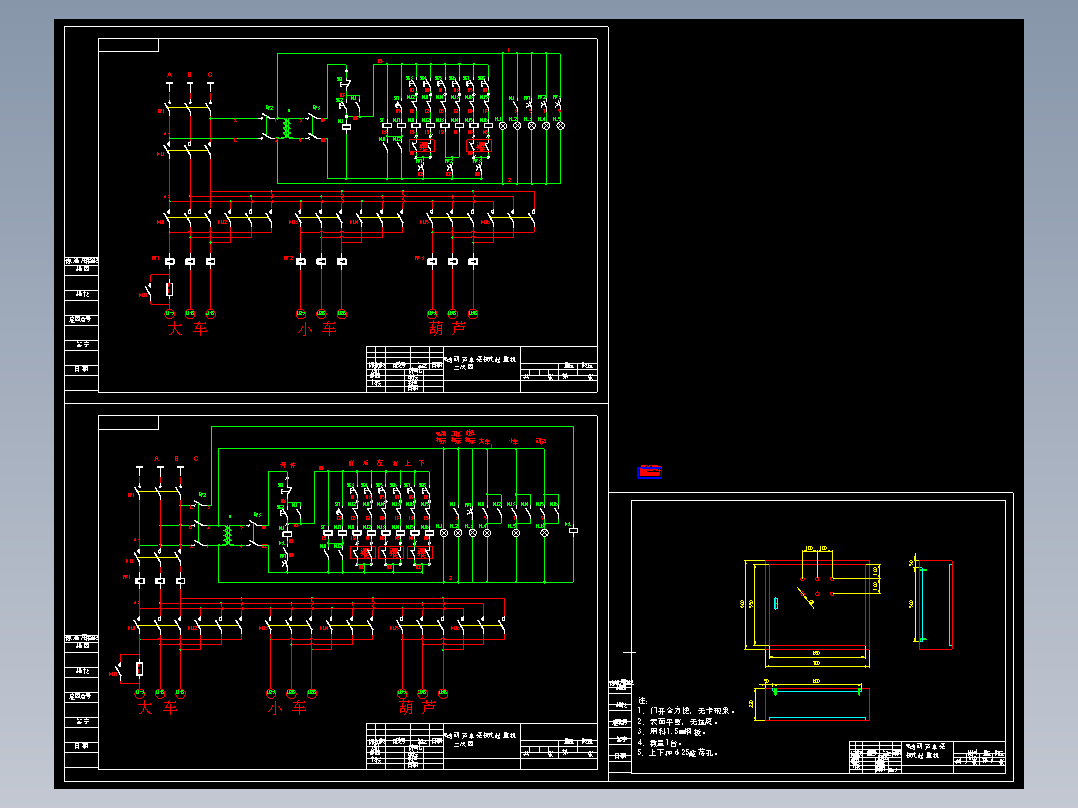
Task: Select the "小车" label in the lower schematic
Action: click(x=287, y=707)
